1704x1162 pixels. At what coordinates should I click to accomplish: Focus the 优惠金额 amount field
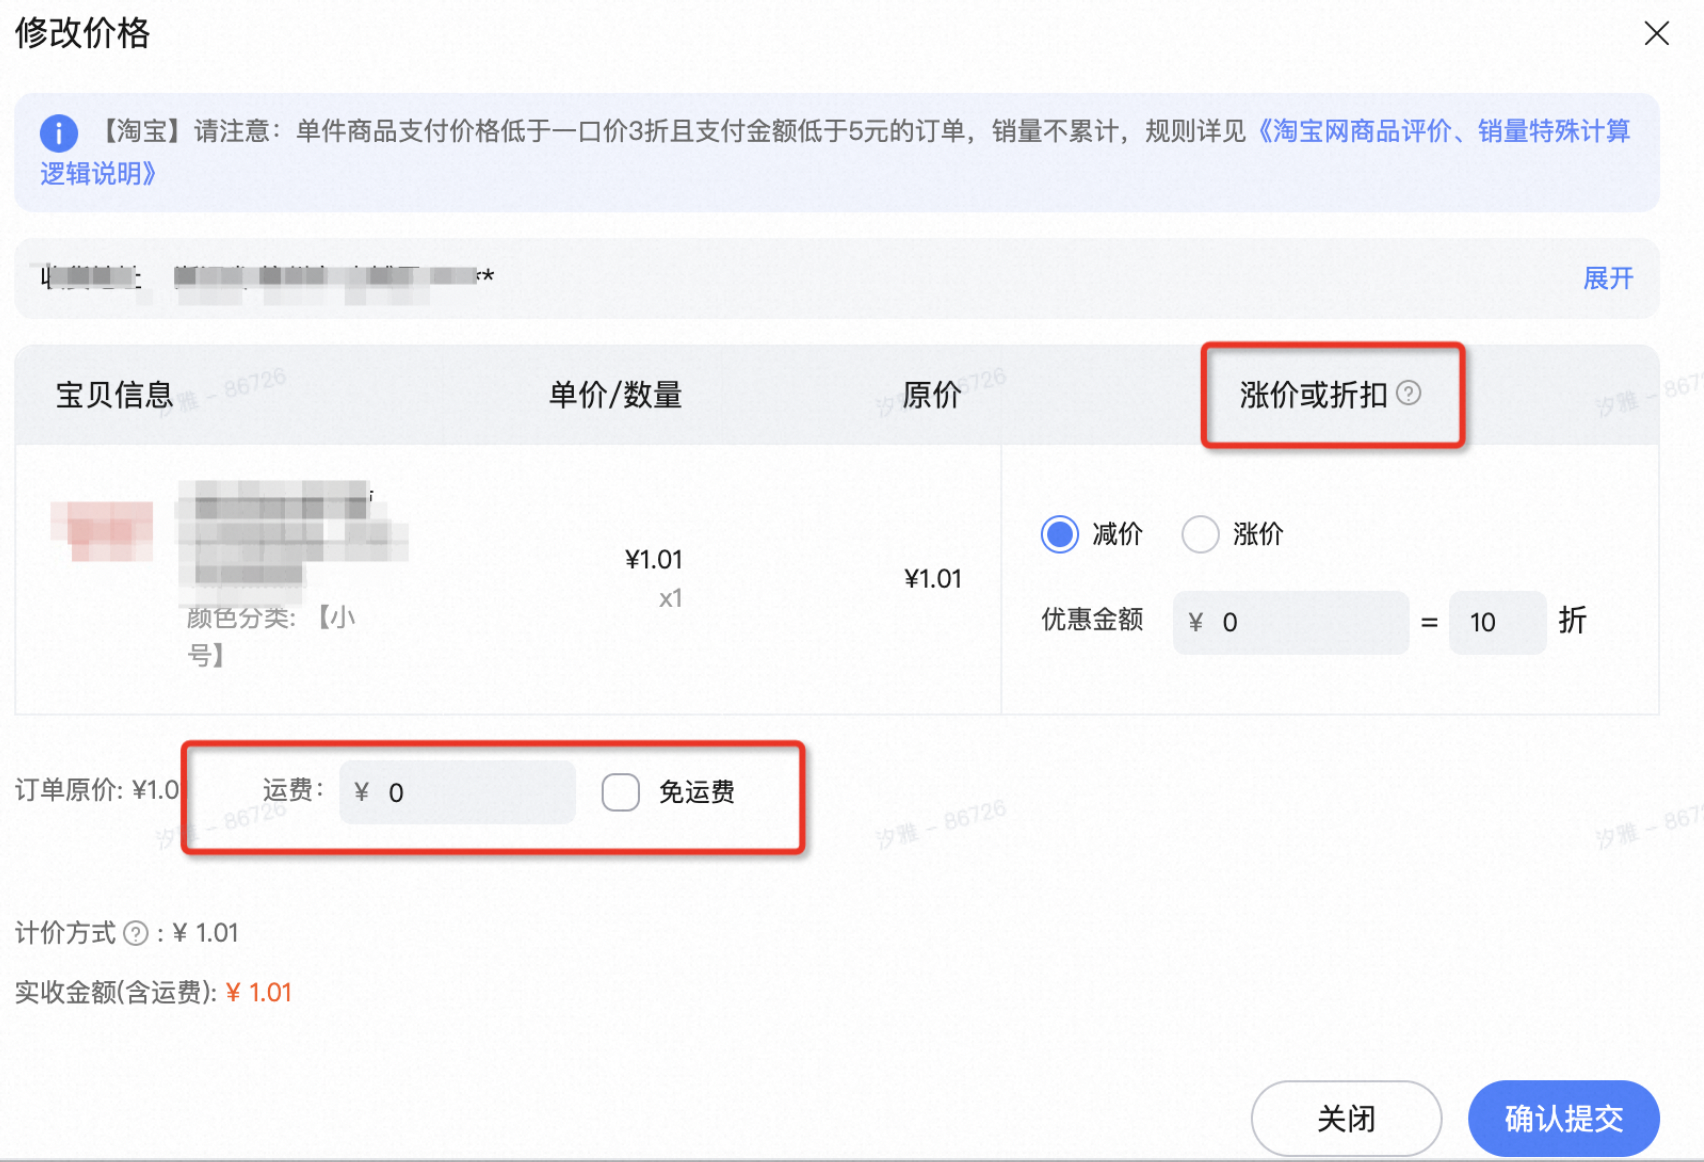pos(1291,622)
